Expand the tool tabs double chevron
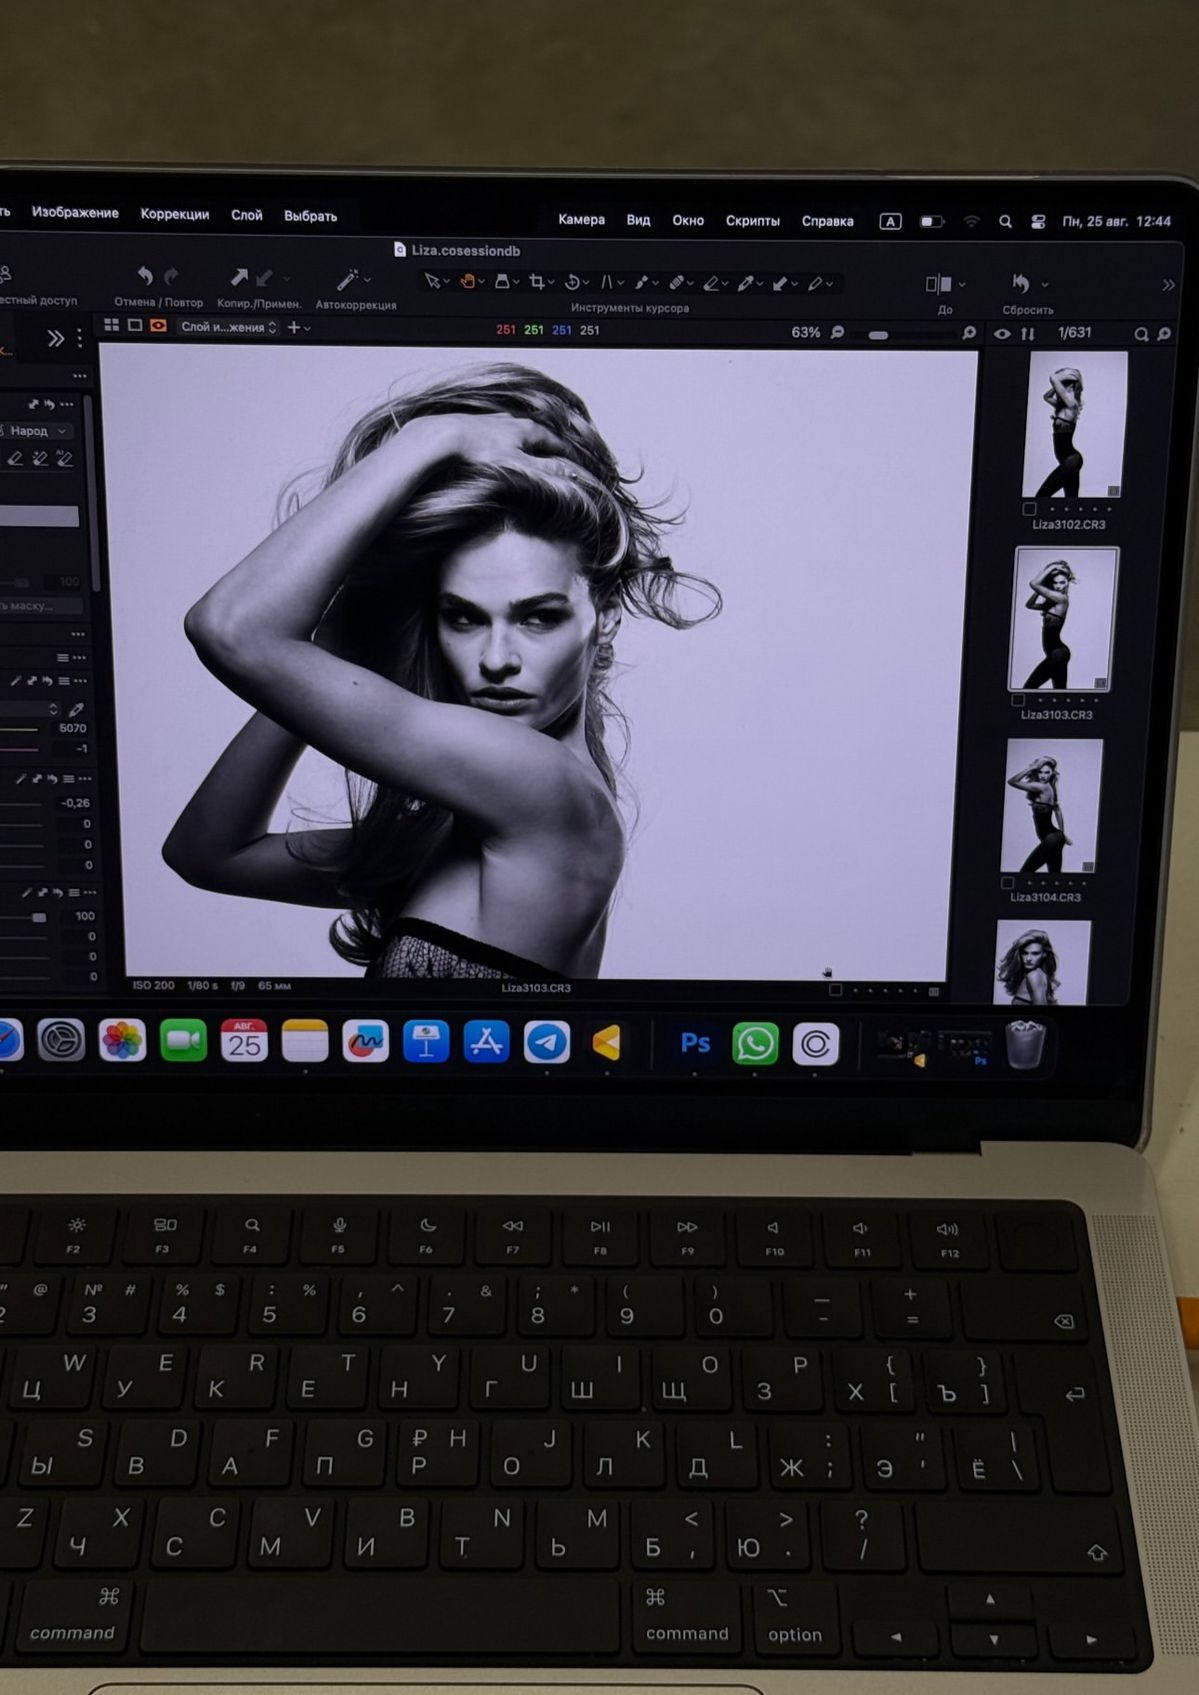Viewport: 1199px width, 1695px height. pos(56,338)
